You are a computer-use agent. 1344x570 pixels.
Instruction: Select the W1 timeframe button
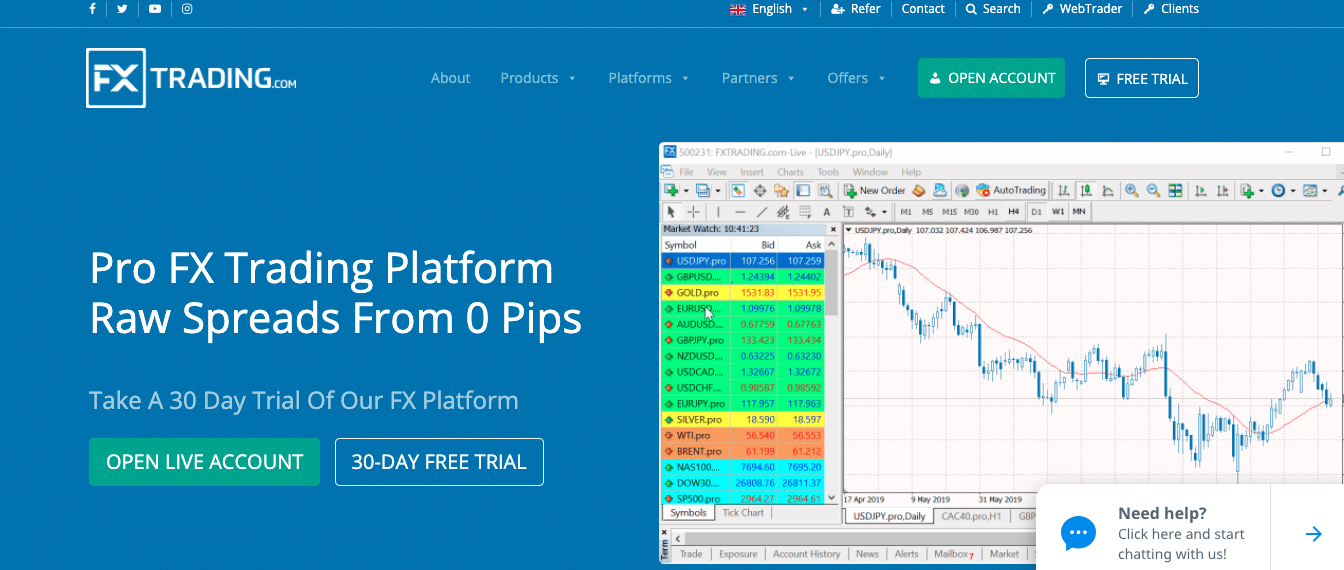point(1058,211)
